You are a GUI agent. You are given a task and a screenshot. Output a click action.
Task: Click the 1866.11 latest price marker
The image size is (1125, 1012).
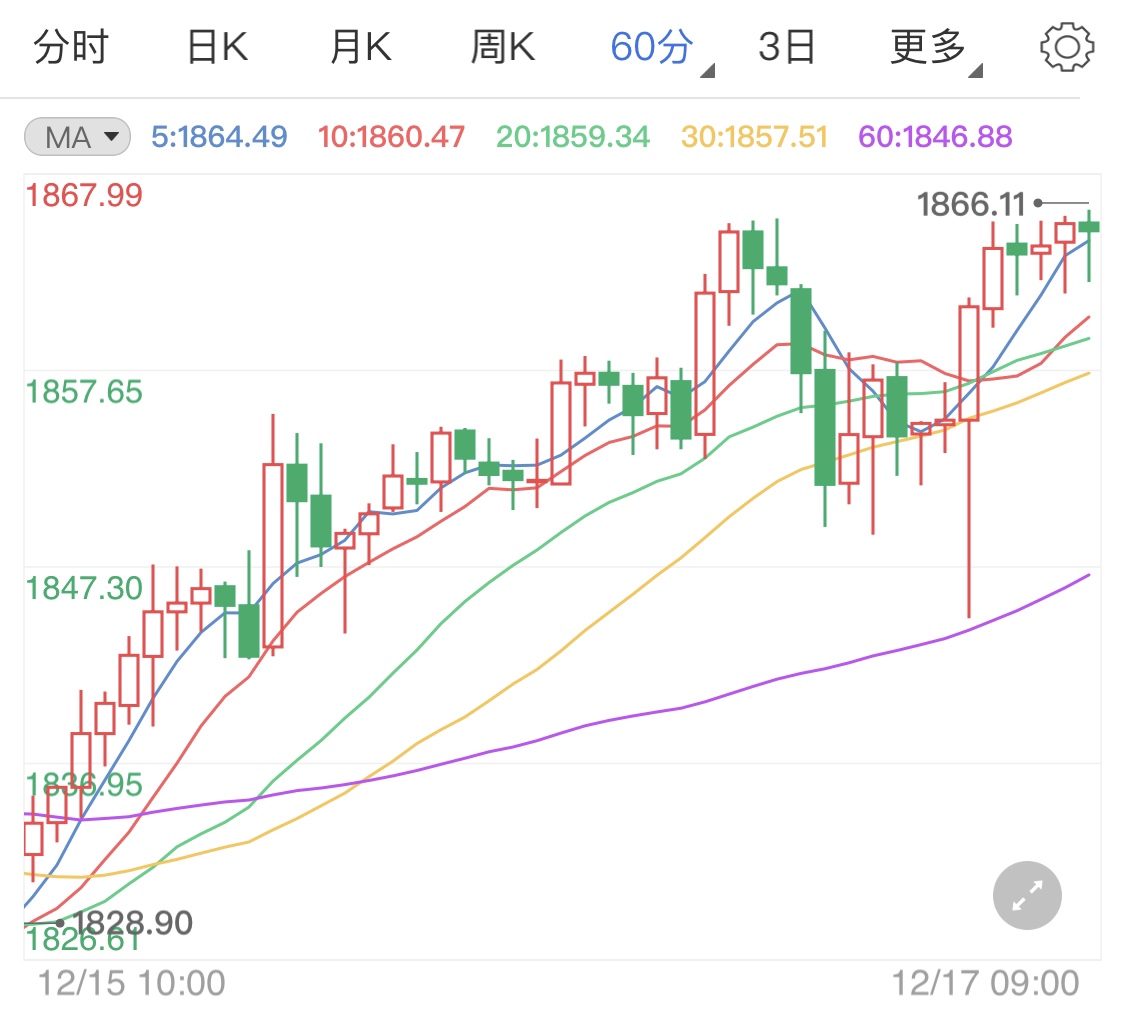coord(972,204)
